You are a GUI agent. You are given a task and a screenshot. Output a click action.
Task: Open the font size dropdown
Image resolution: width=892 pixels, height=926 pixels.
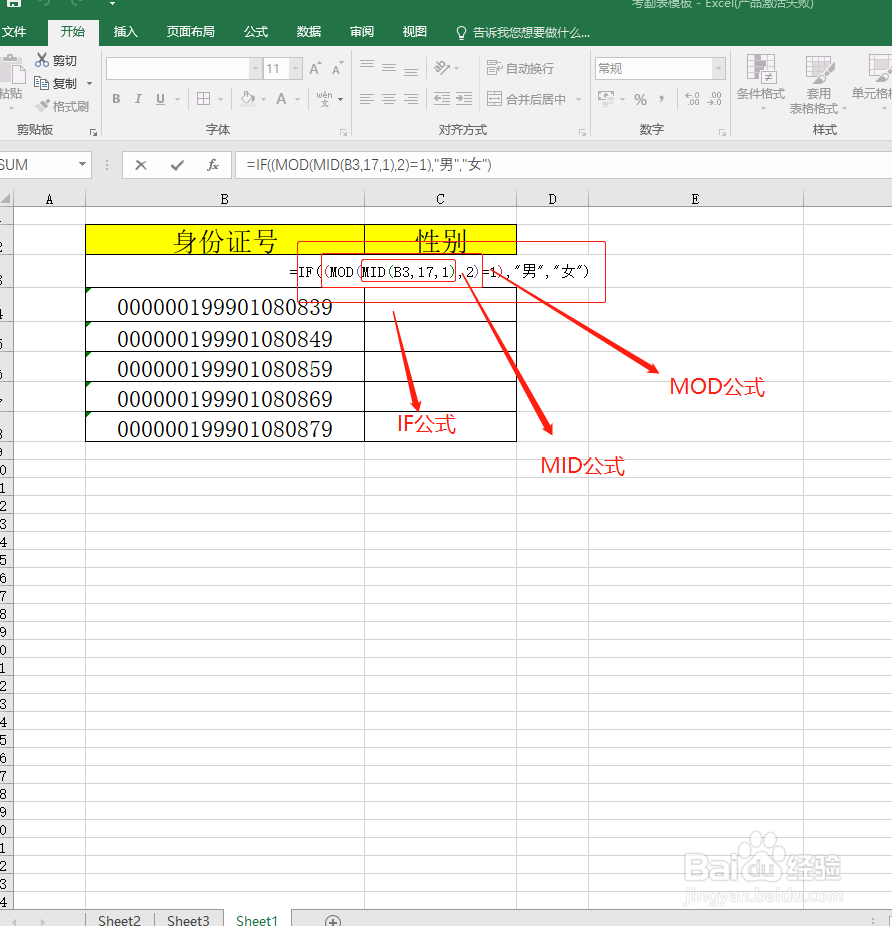click(x=296, y=69)
